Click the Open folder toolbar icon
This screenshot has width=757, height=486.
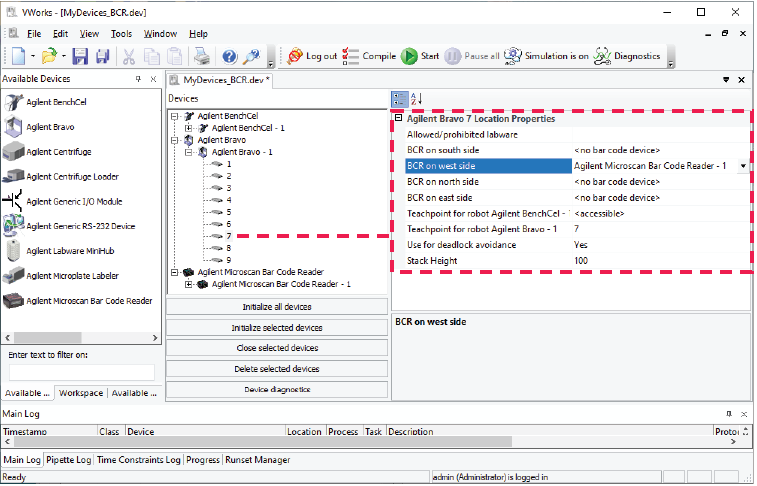(x=49, y=56)
